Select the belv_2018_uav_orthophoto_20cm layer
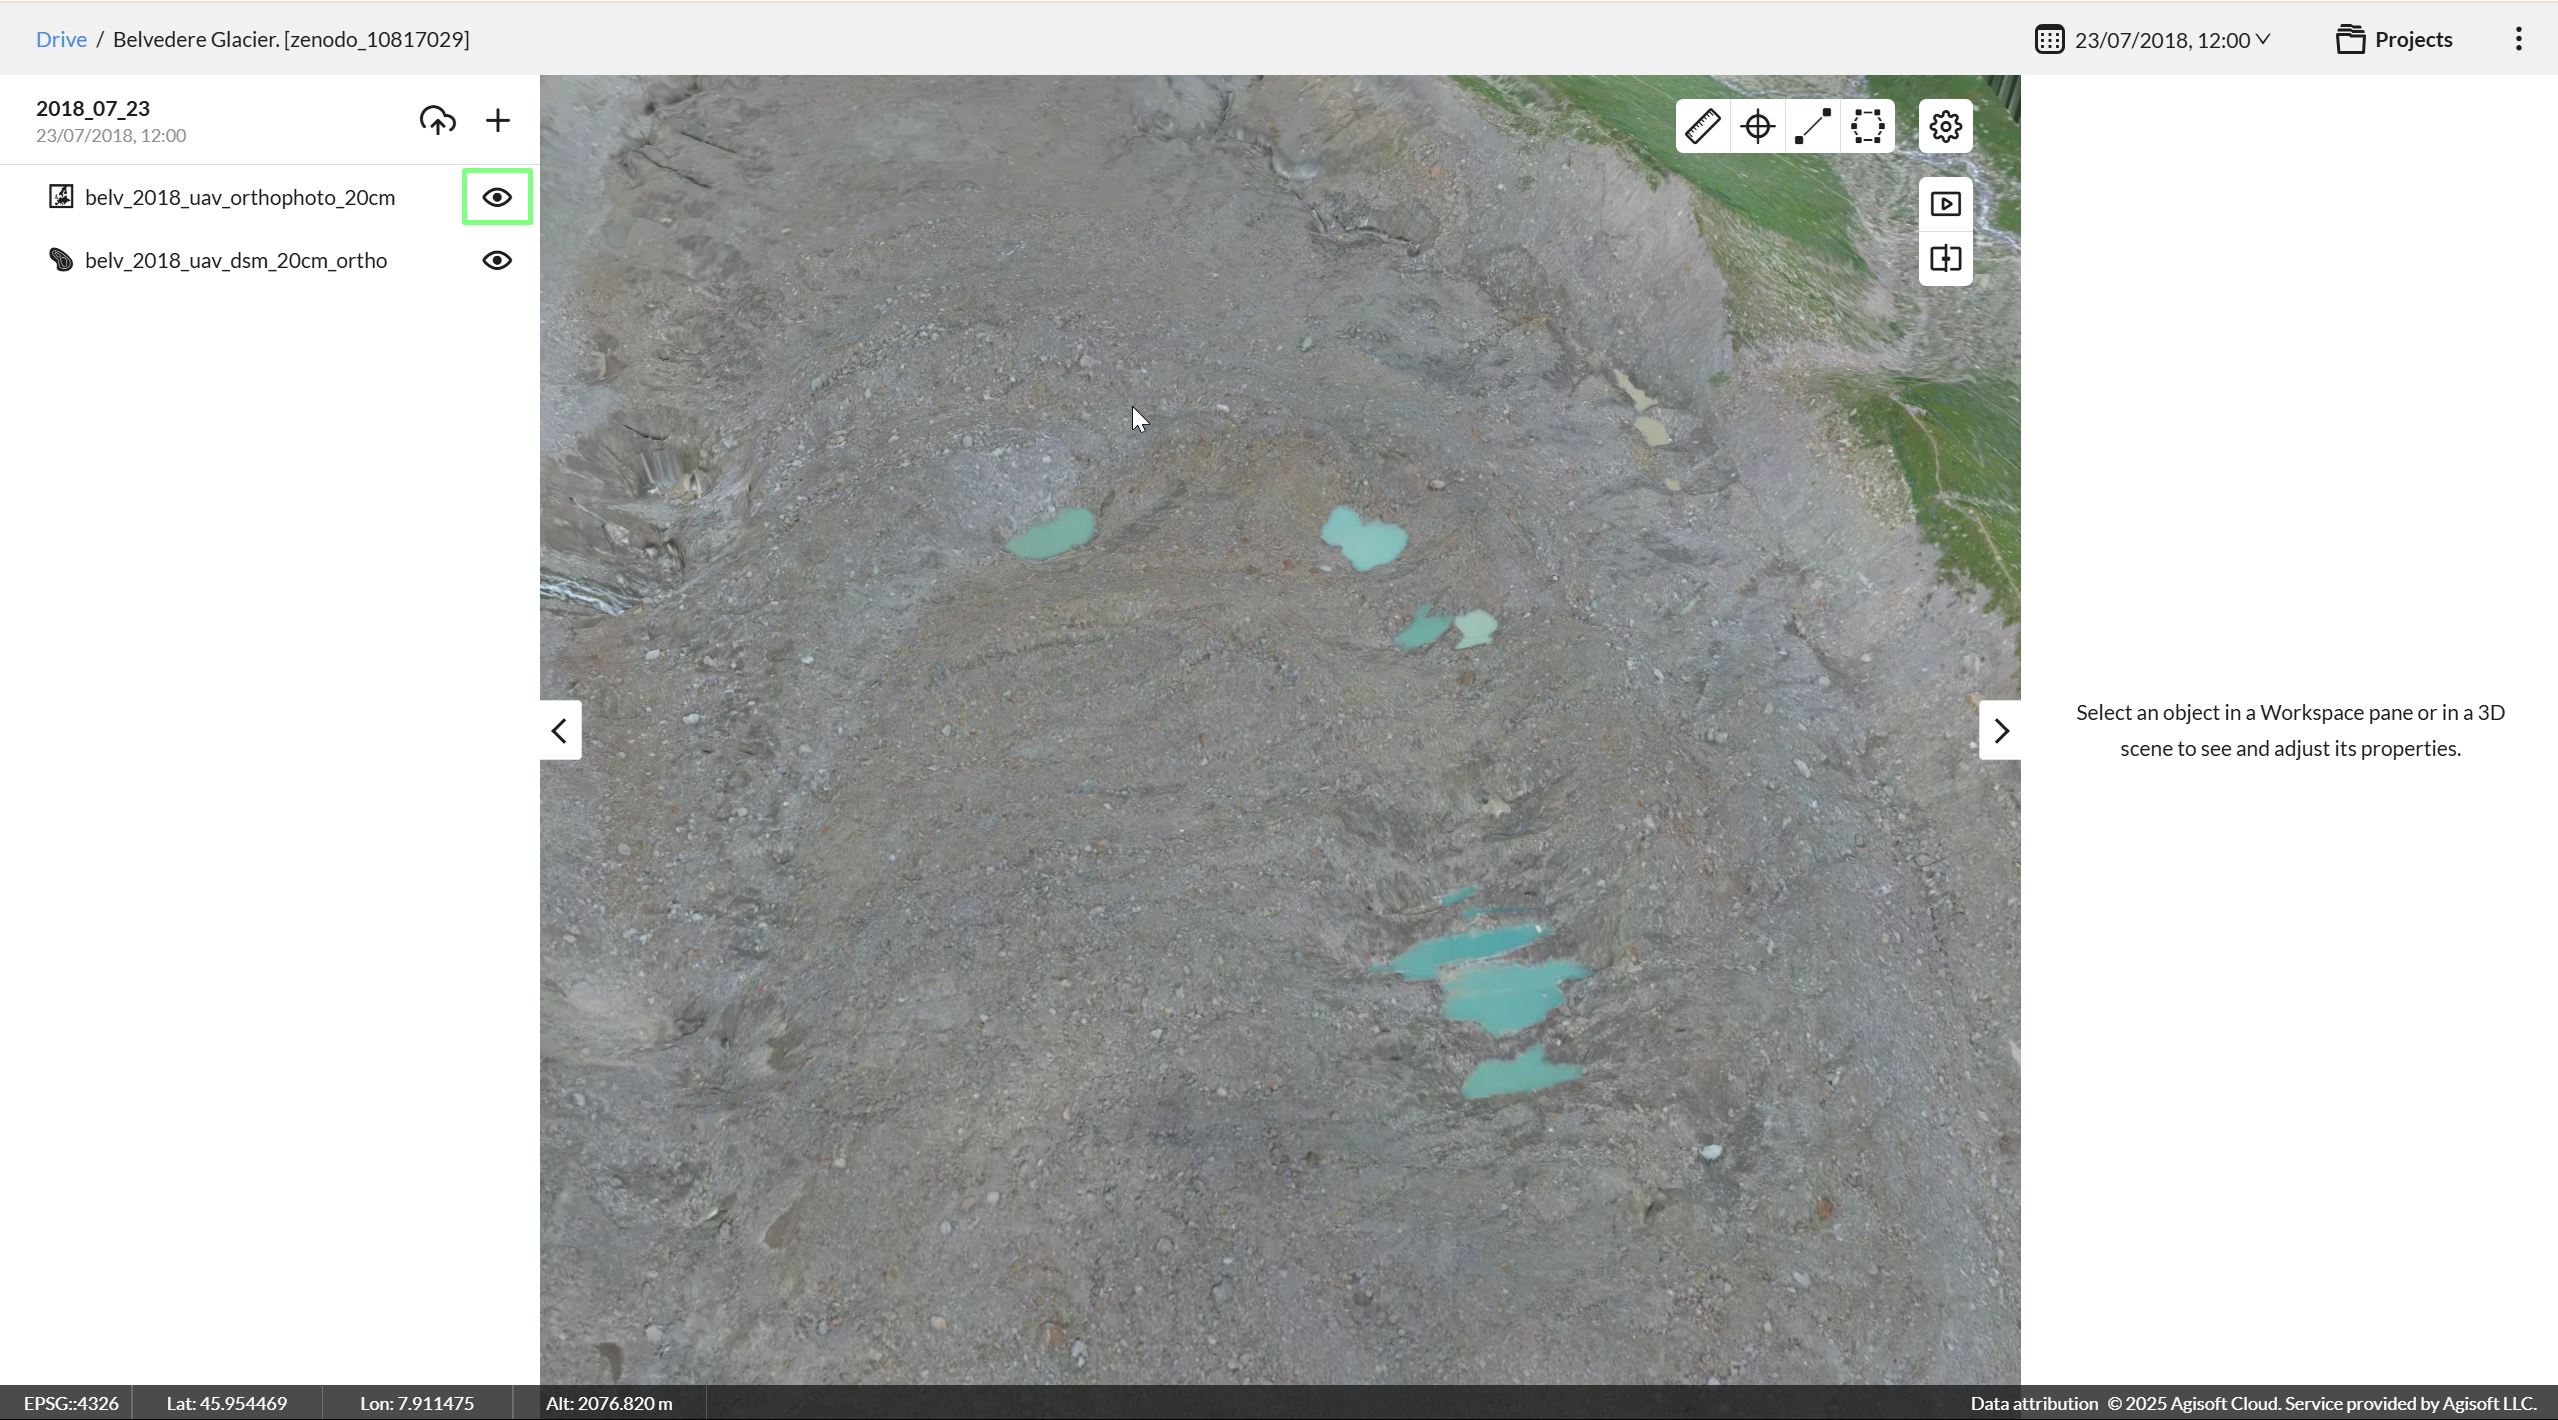 [240, 197]
